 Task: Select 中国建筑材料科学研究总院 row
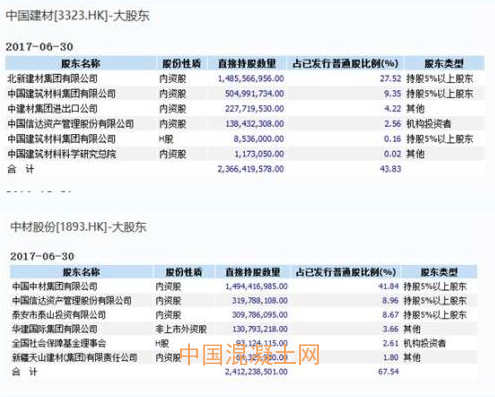pos(245,154)
